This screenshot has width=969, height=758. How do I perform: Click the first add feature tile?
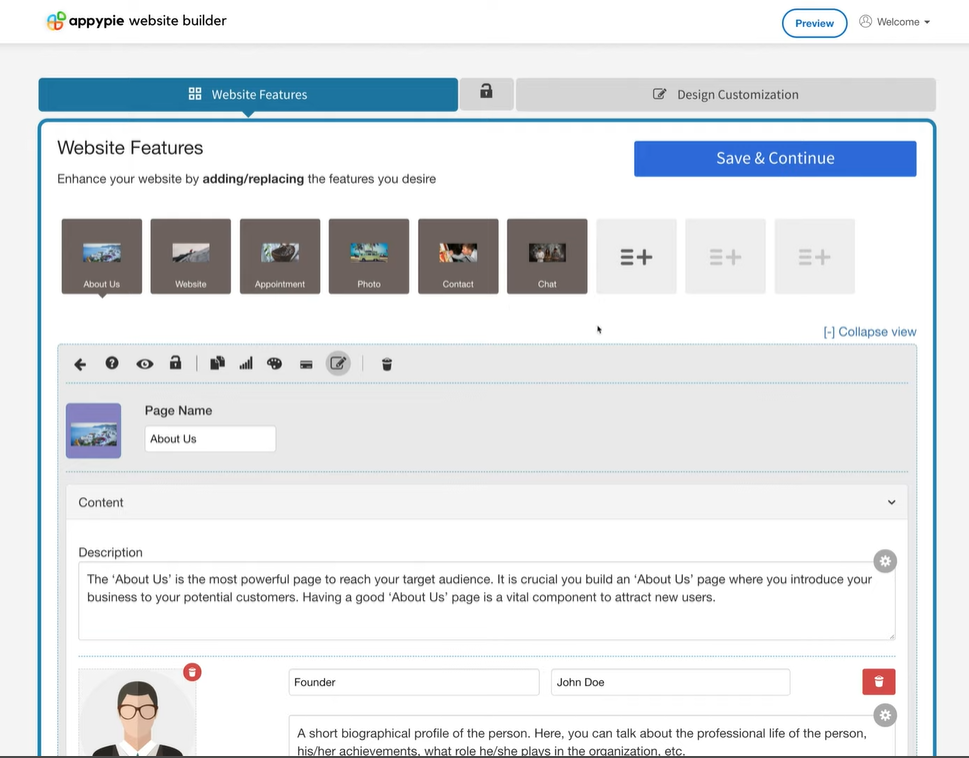point(636,256)
